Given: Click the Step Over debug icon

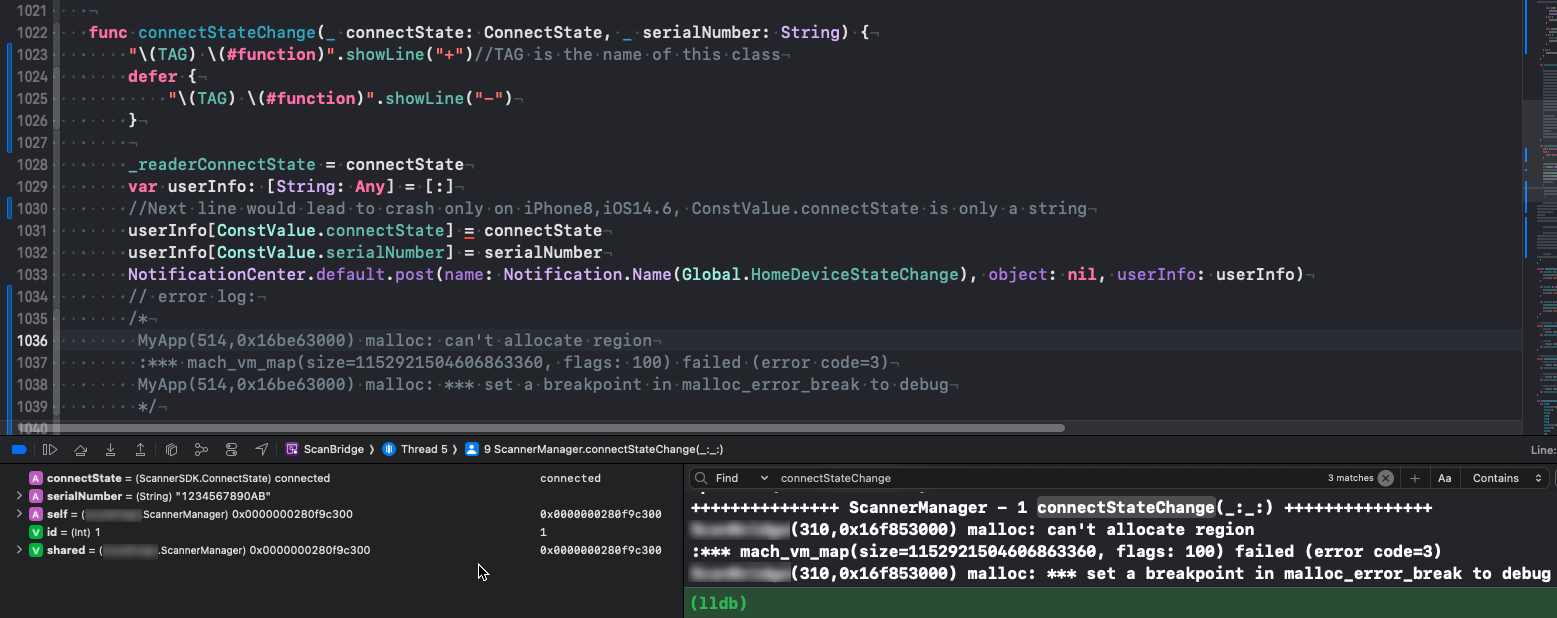Looking at the screenshot, I should (80, 449).
